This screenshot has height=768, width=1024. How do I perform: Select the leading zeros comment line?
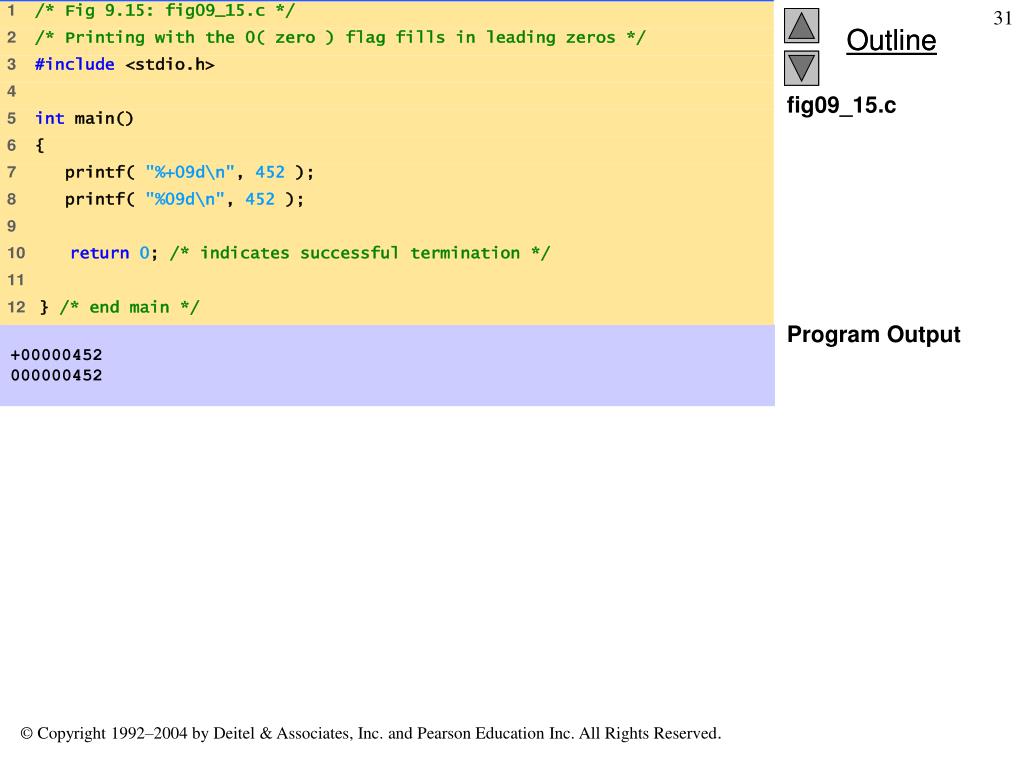pyautogui.click(x=340, y=37)
